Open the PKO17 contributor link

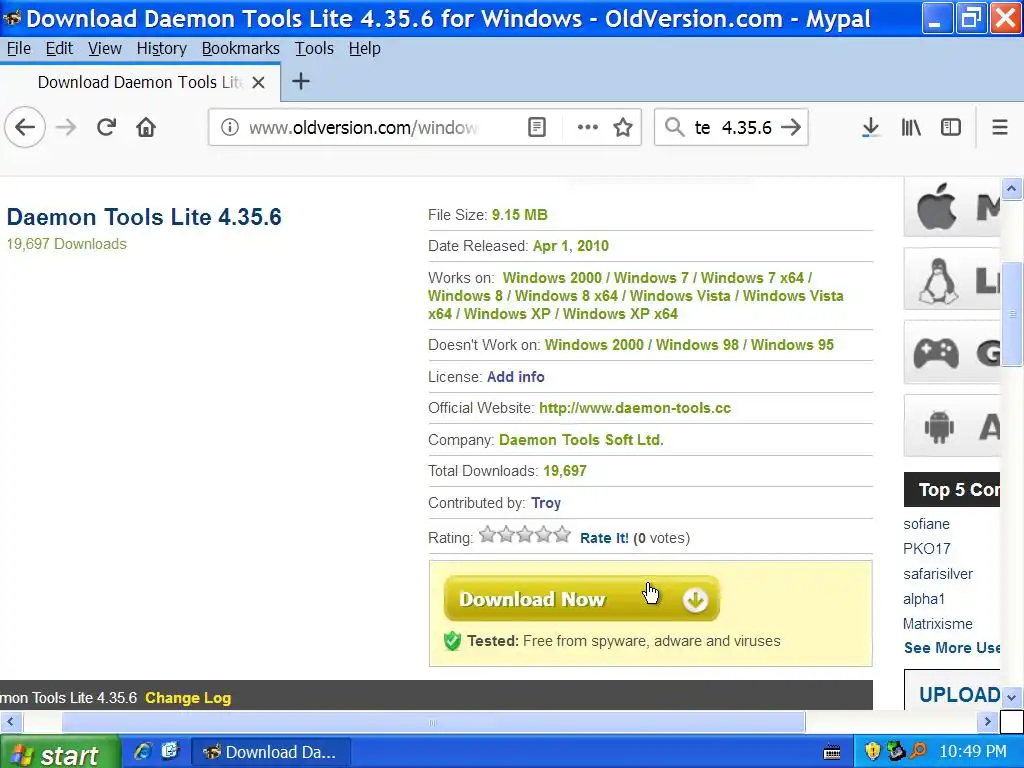tap(927, 549)
